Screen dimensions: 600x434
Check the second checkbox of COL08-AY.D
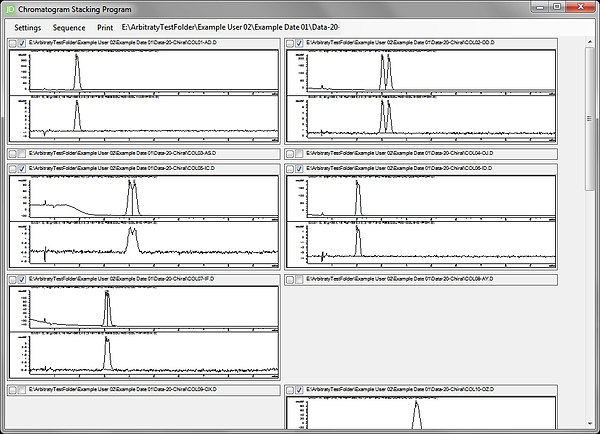299,279
